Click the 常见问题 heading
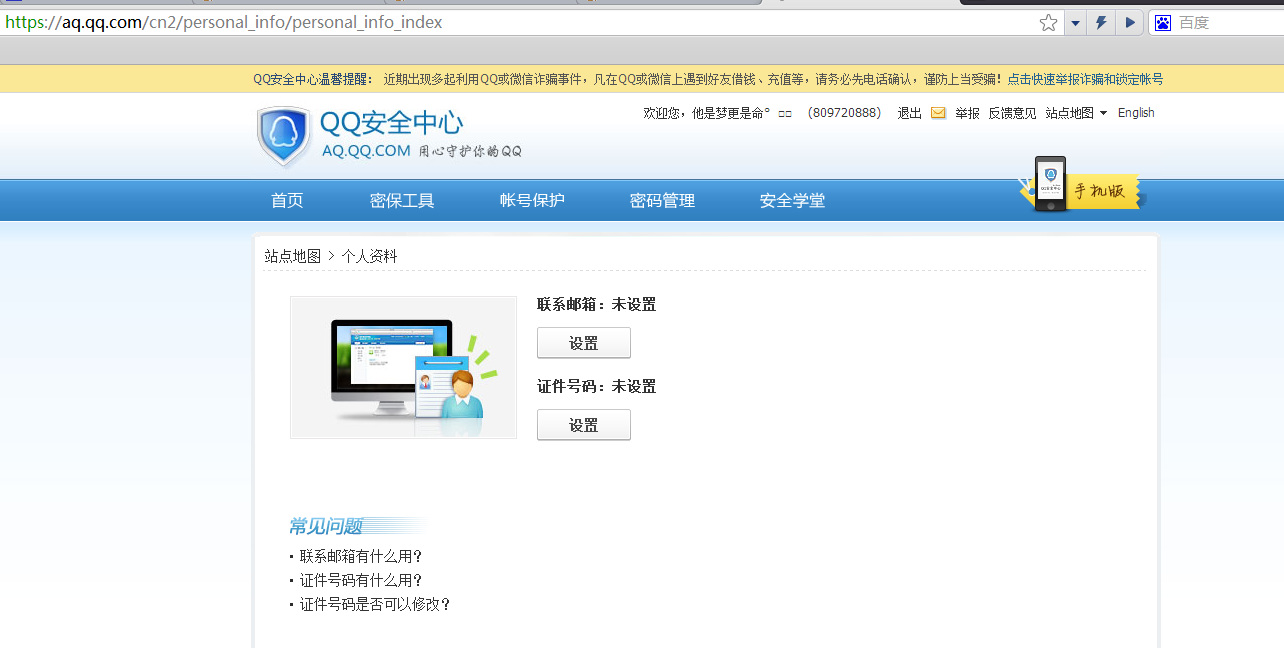The width and height of the screenshot is (1284, 648). [x=326, y=527]
